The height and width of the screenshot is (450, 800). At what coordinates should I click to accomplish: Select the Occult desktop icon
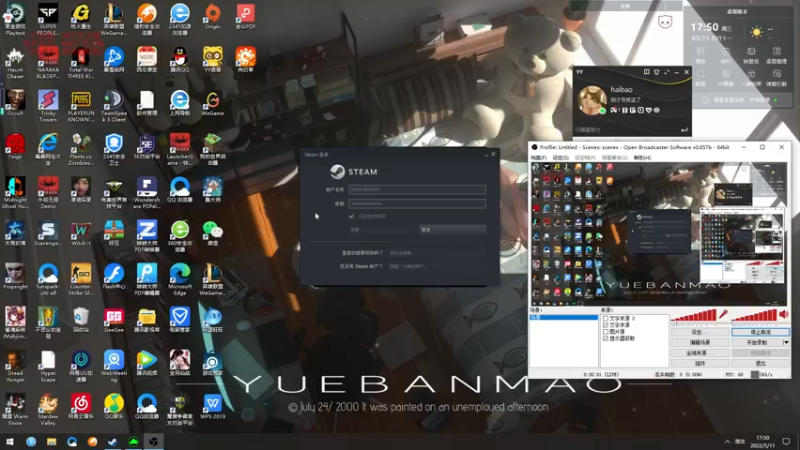click(15, 103)
